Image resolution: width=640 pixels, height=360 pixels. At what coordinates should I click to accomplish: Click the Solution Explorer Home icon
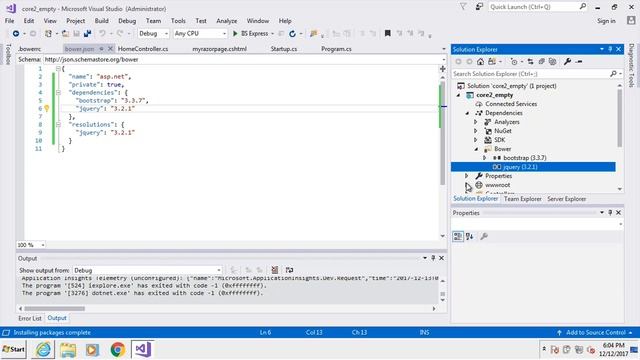pyautogui.click(x=480, y=62)
